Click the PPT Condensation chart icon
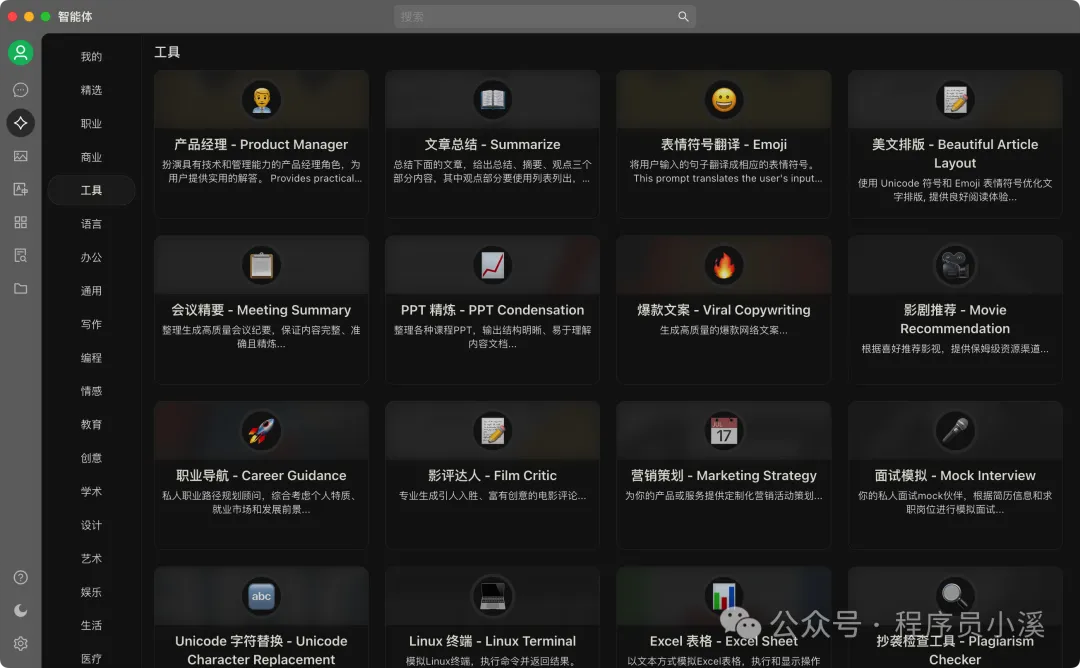Image resolution: width=1080 pixels, height=668 pixels. [492, 265]
